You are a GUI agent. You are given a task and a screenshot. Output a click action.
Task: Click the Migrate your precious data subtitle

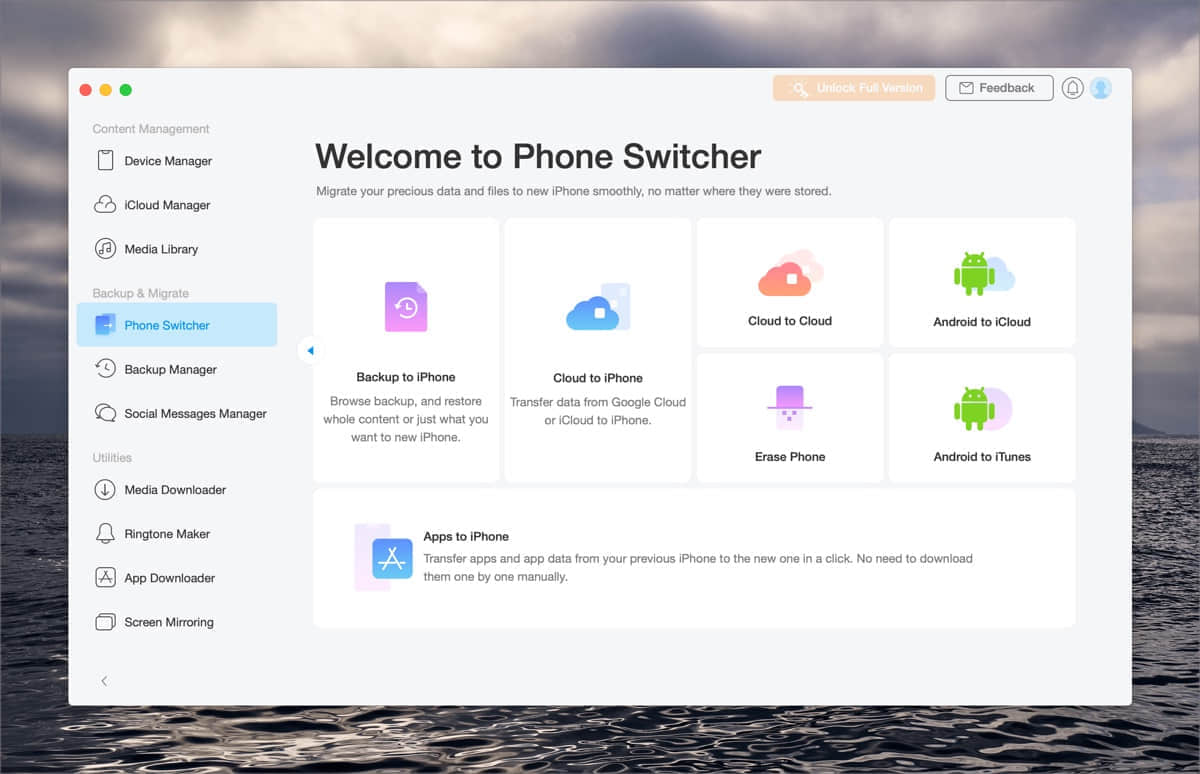coord(574,190)
